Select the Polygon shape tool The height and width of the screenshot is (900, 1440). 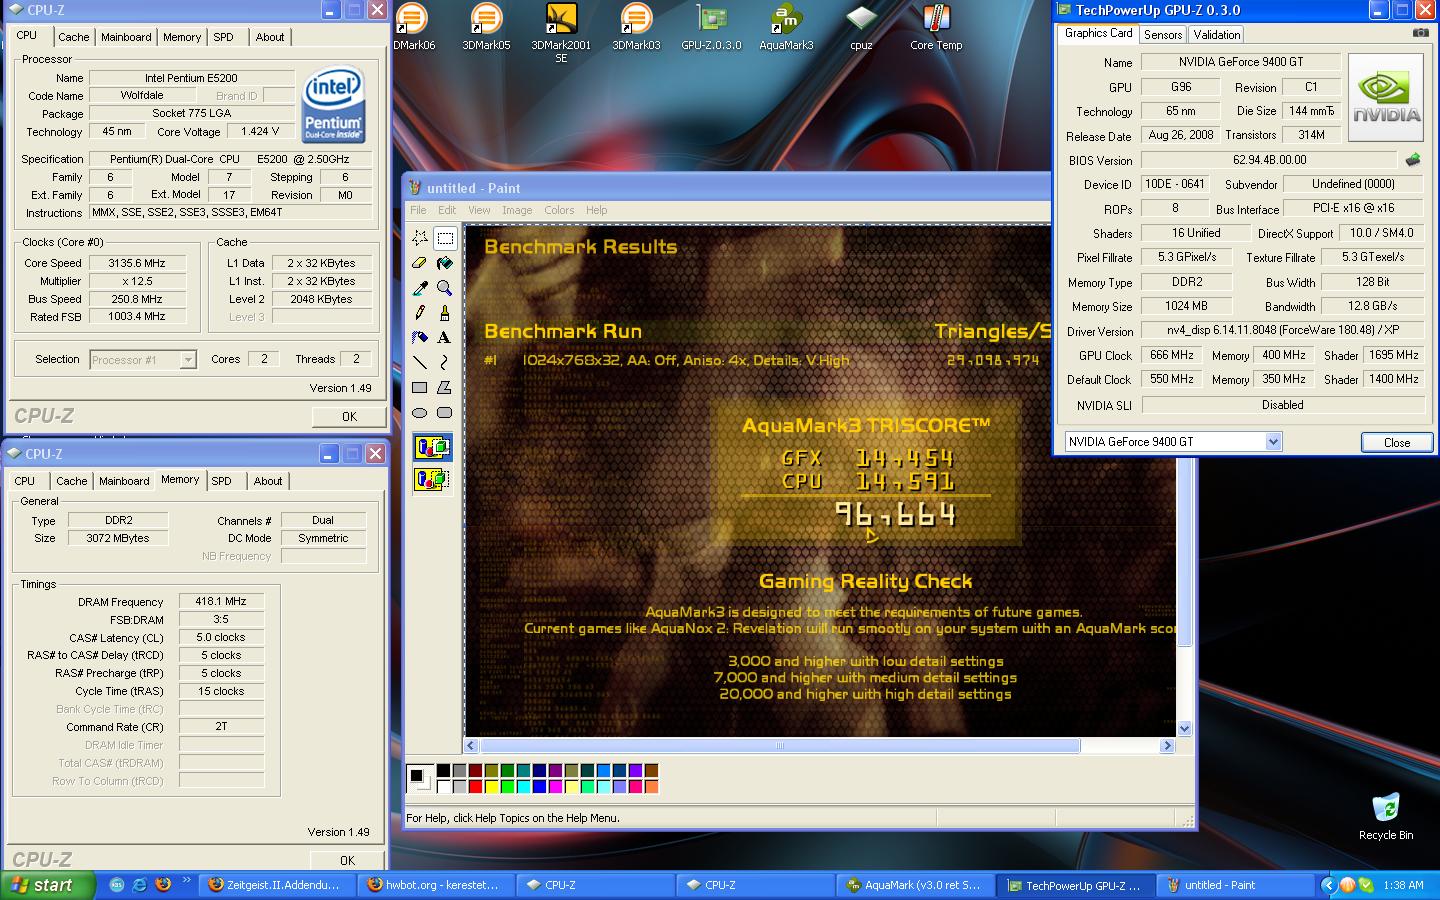pyautogui.click(x=445, y=387)
